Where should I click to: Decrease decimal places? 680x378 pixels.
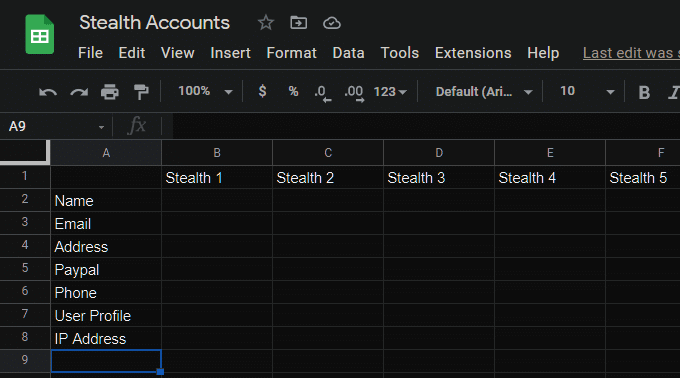(323, 93)
